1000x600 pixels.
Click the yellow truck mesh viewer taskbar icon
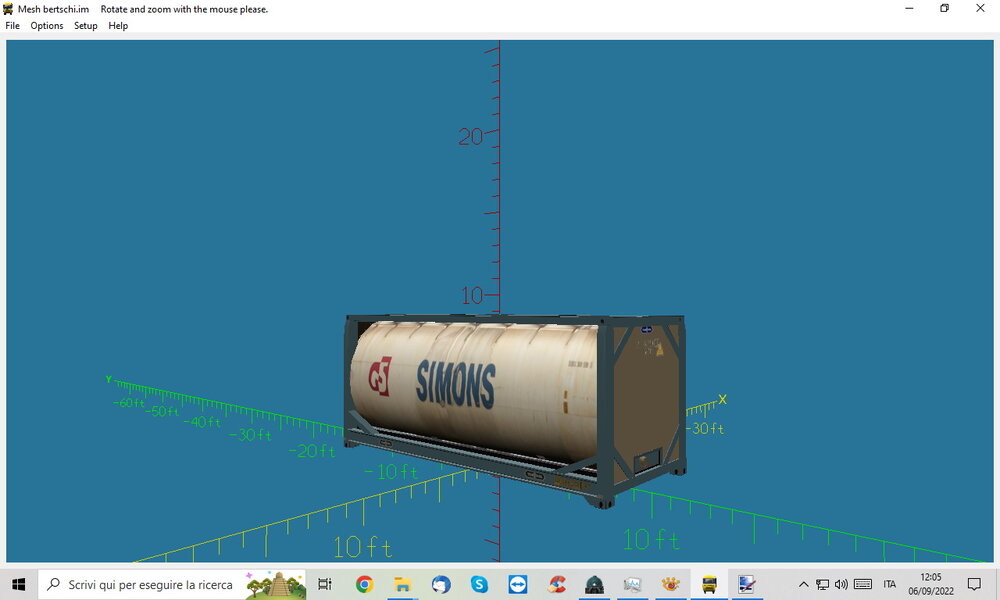click(709, 584)
